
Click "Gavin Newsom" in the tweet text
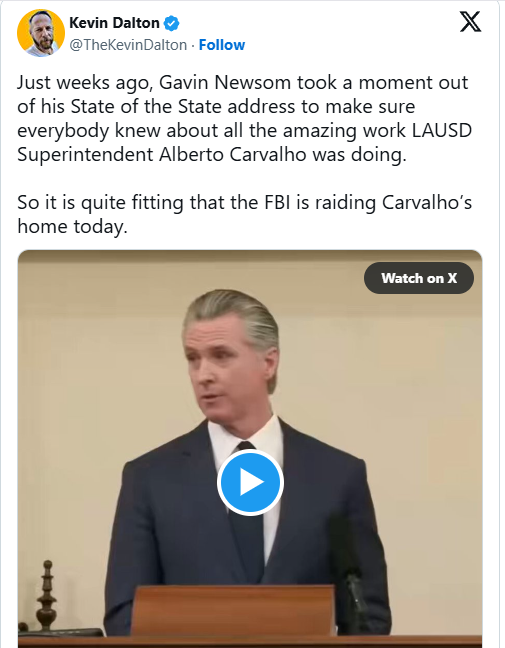pos(225,82)
